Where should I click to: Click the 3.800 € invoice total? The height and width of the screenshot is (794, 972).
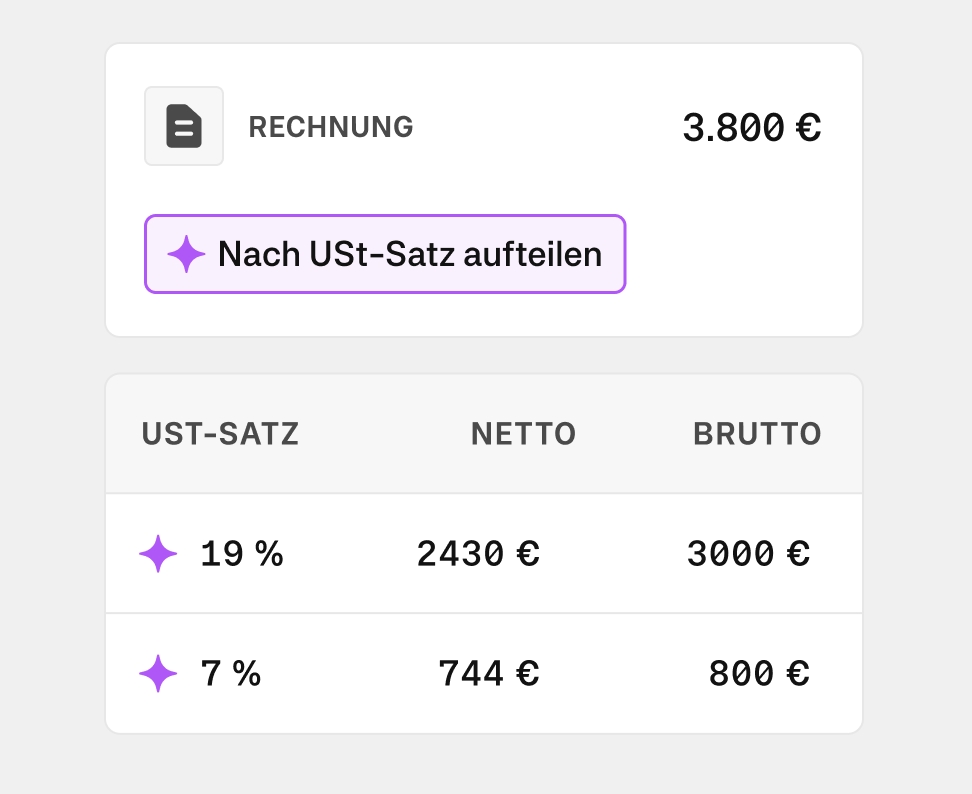coord(751,127)
